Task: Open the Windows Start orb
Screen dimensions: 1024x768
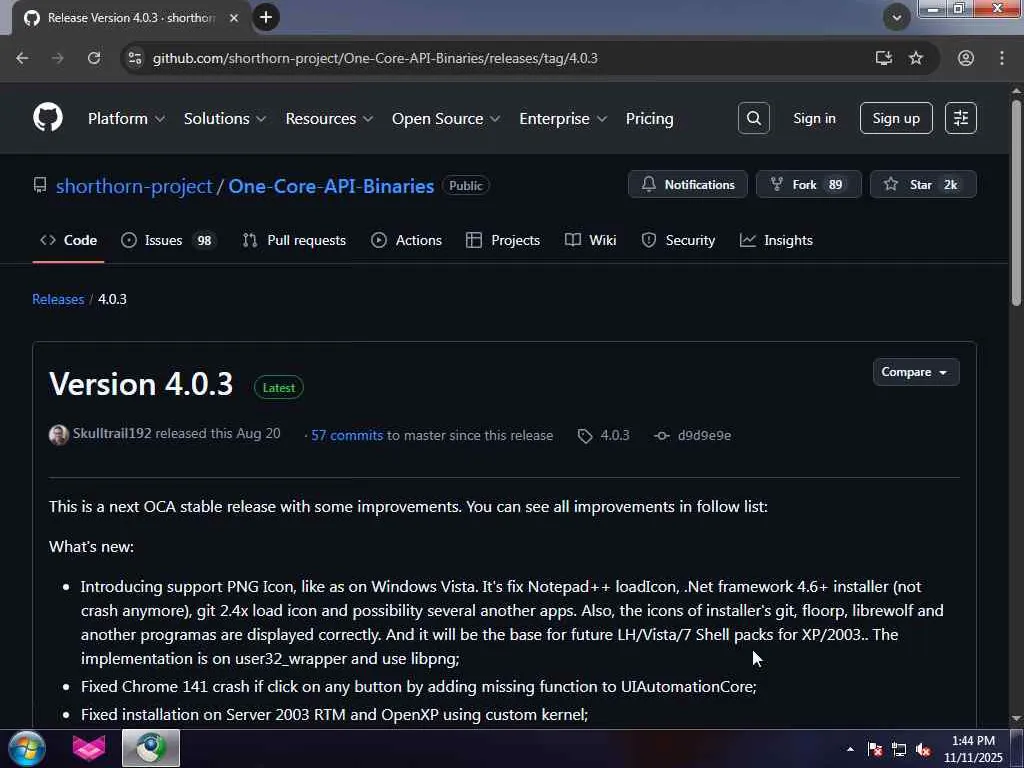Action: coord(27,749)
